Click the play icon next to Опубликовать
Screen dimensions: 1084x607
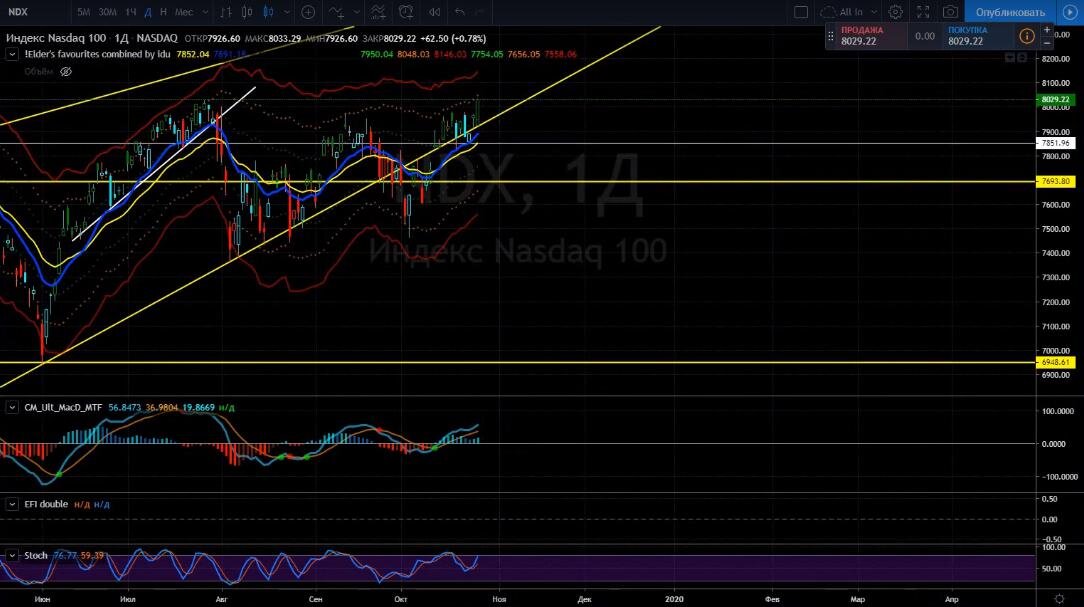coord(1069,12)
